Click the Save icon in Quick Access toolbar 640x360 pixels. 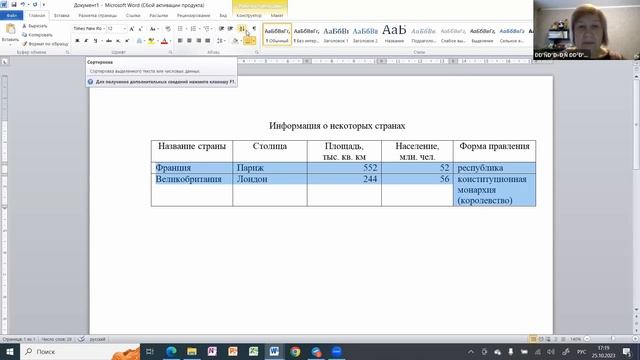coord(13,4)
